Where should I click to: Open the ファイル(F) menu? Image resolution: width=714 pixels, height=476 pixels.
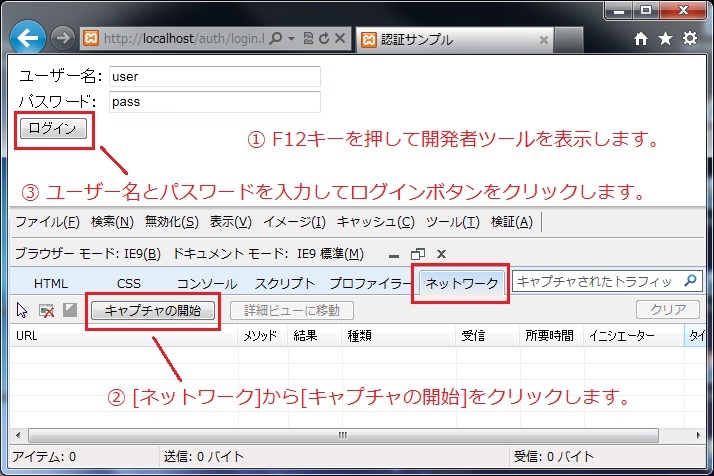point(47,222)
